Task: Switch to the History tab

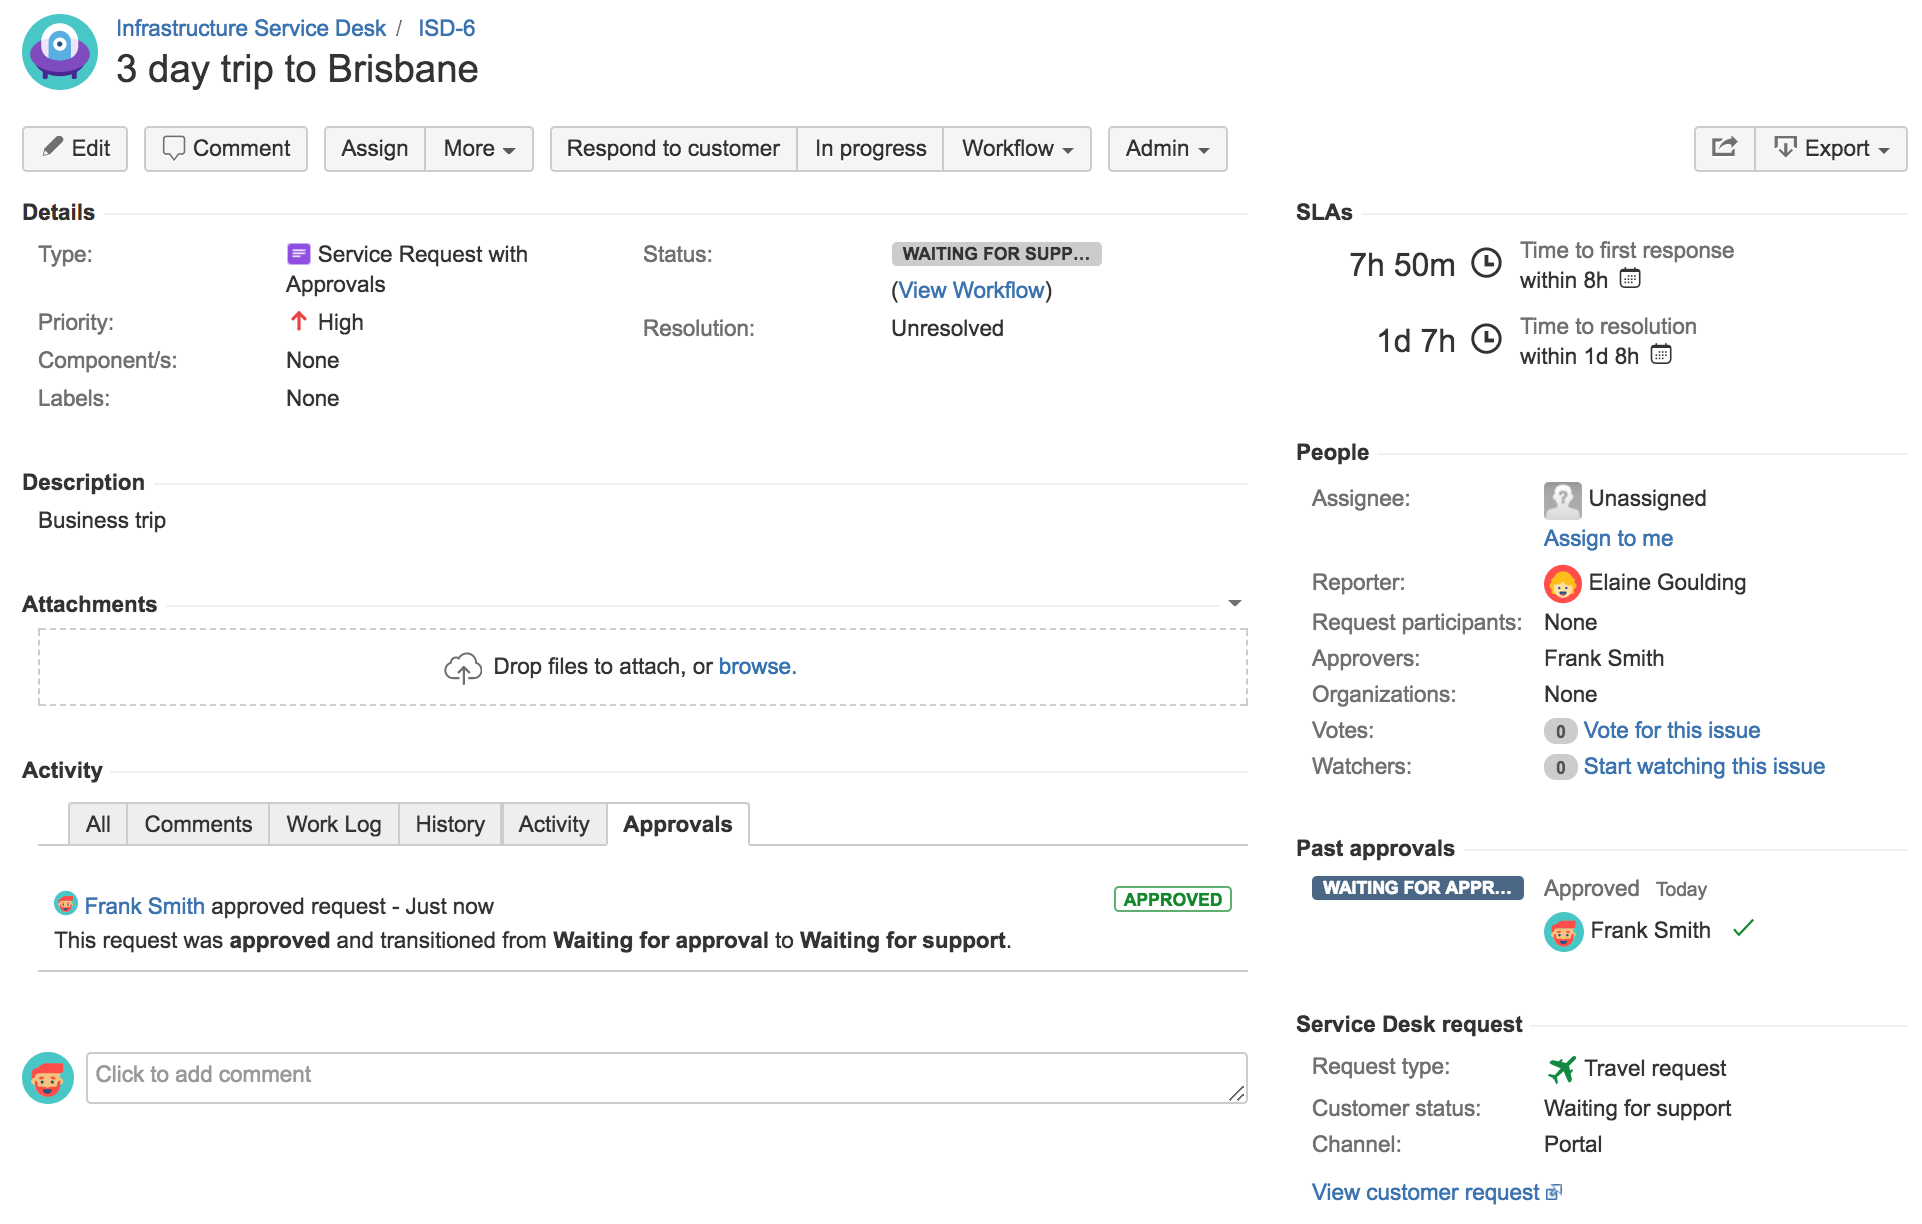Action: [450, 825]
